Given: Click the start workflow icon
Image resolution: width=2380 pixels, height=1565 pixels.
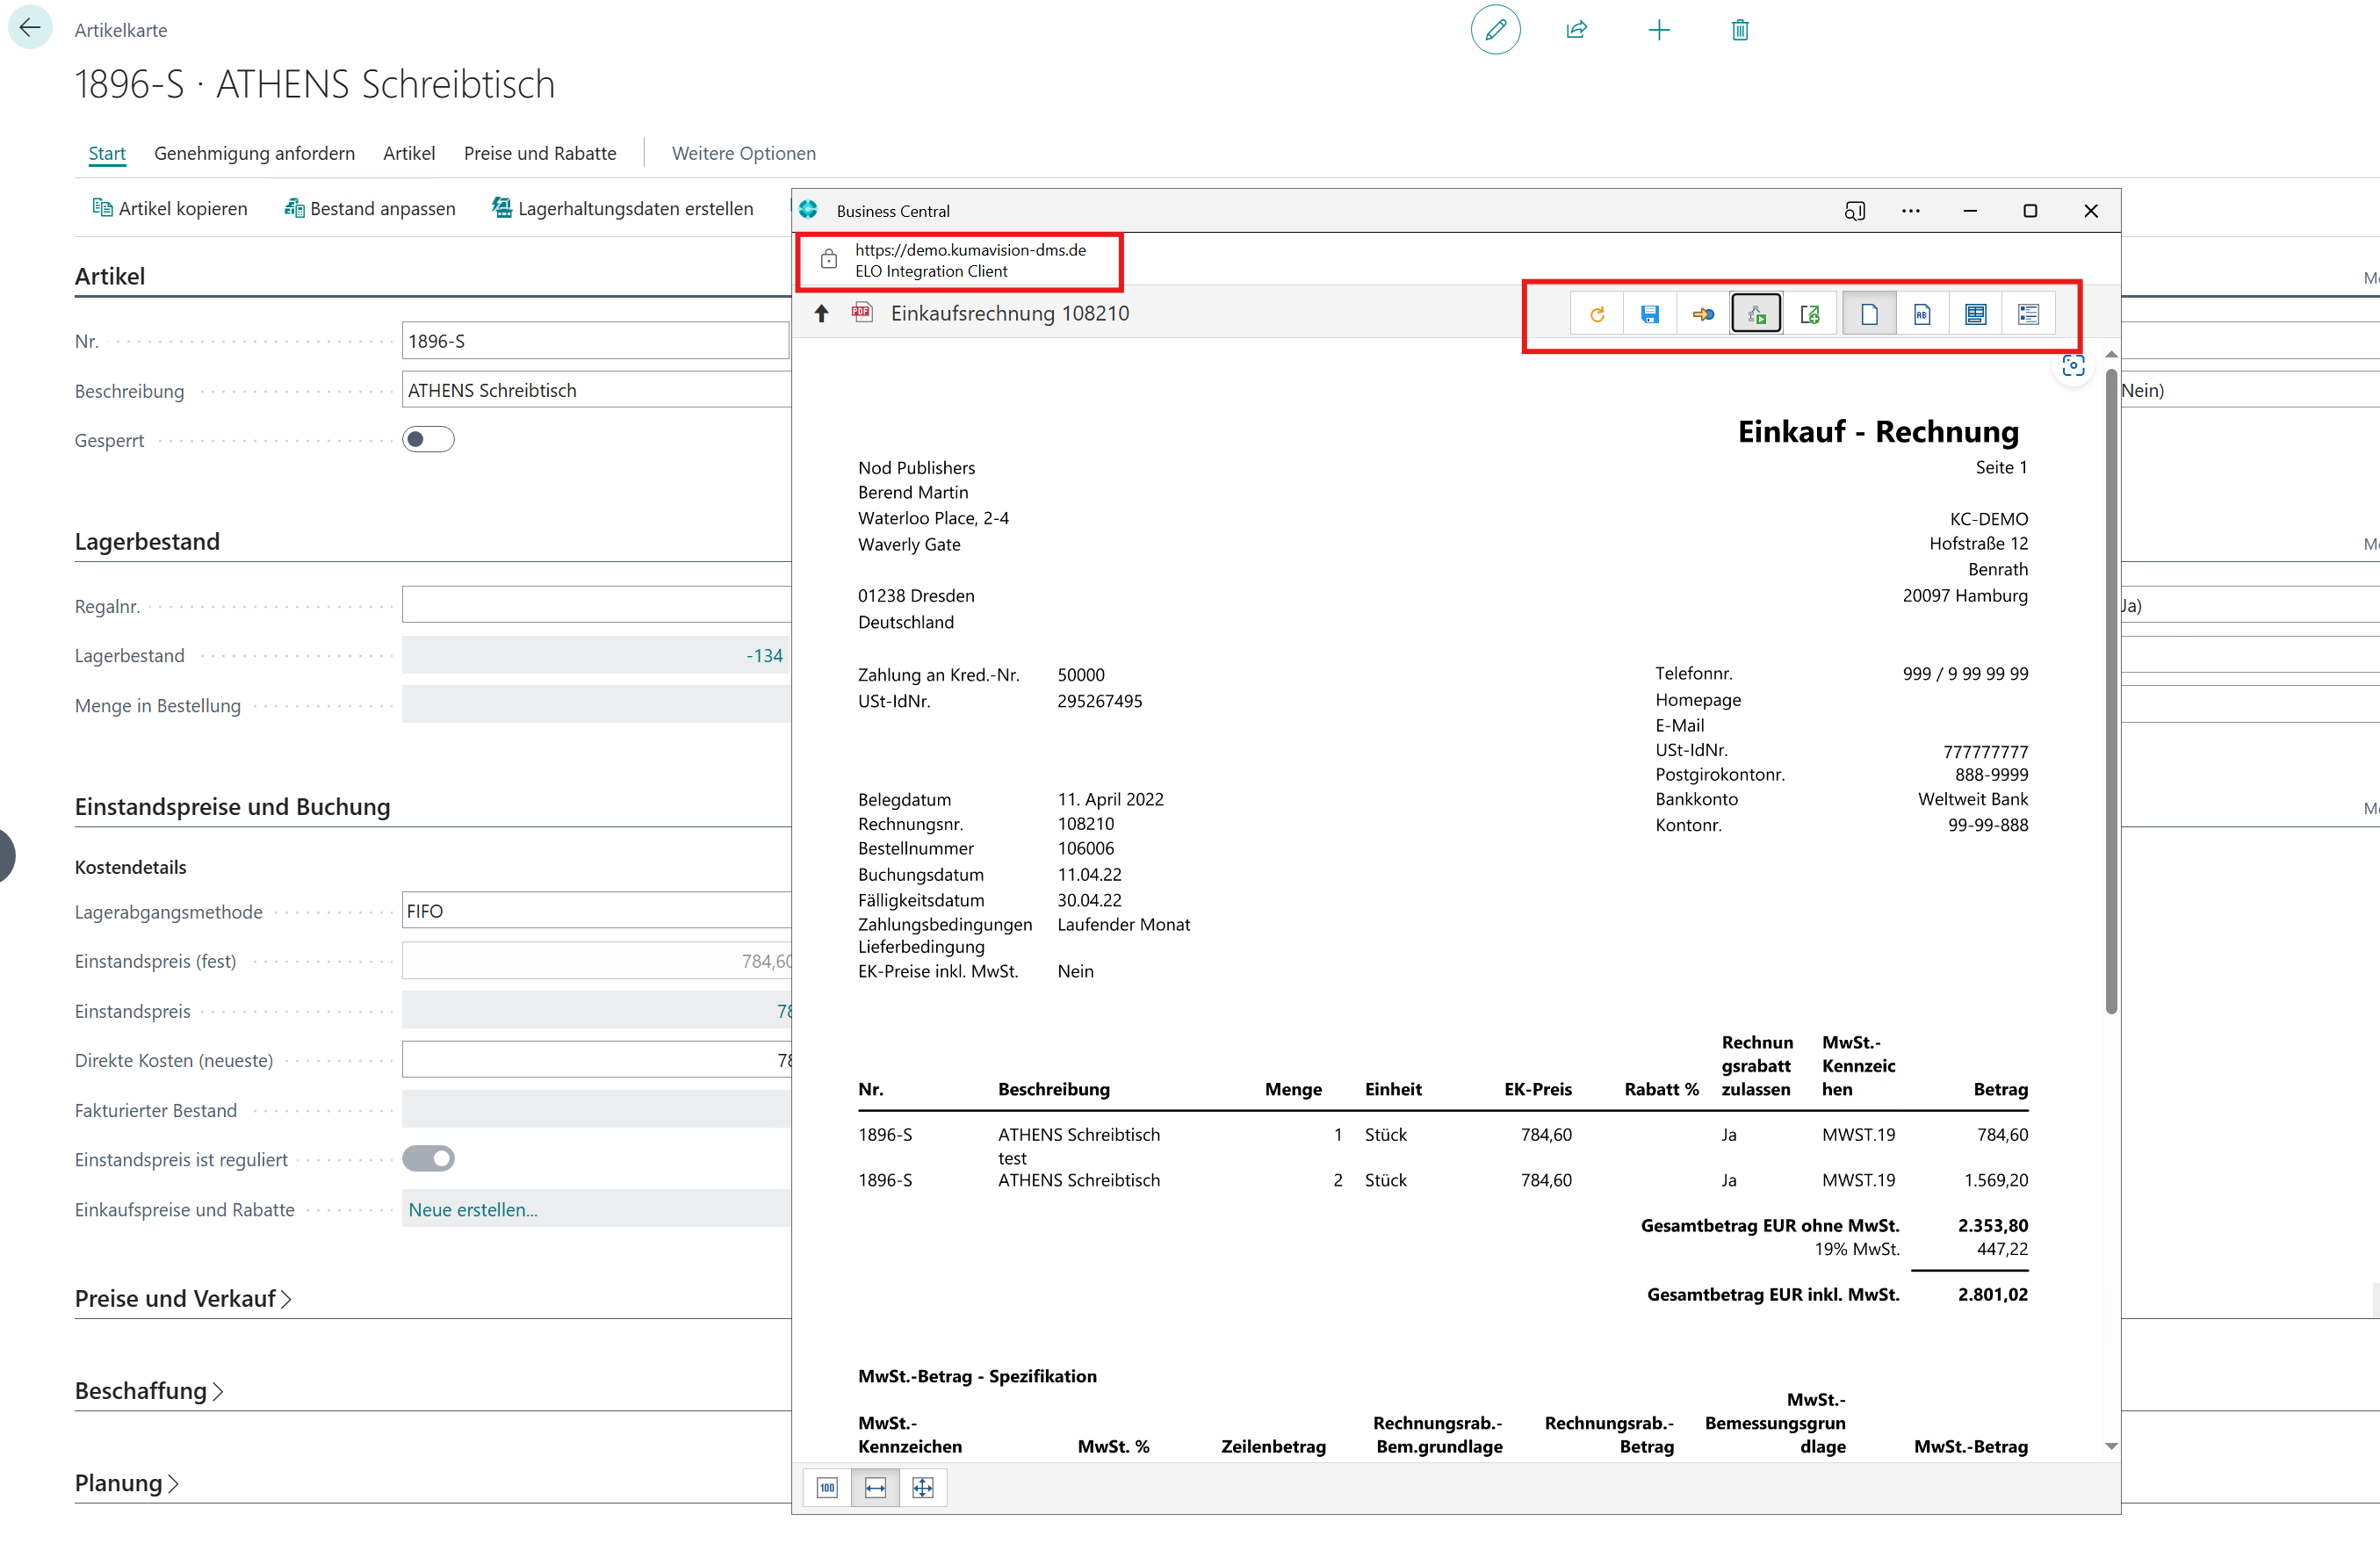Looking at the screenshot, I should point(1756,315).
